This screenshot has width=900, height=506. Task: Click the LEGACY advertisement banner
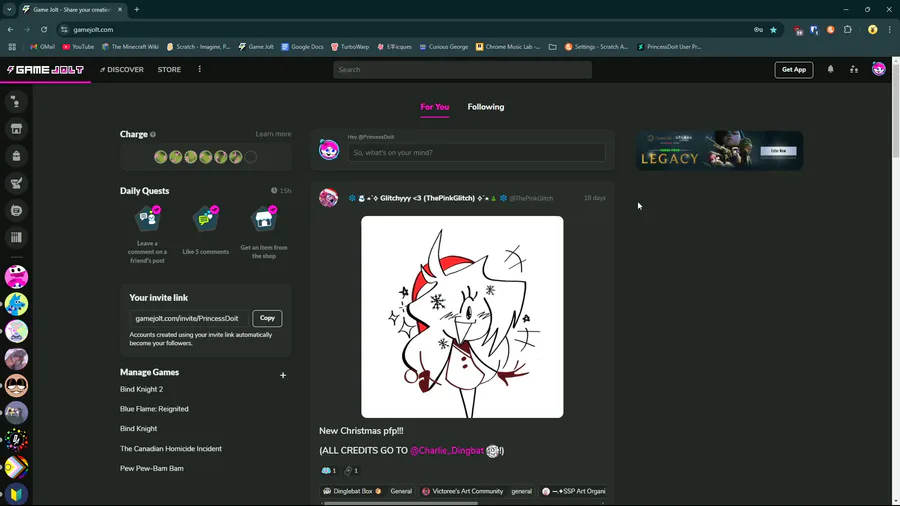pos(719,150)
